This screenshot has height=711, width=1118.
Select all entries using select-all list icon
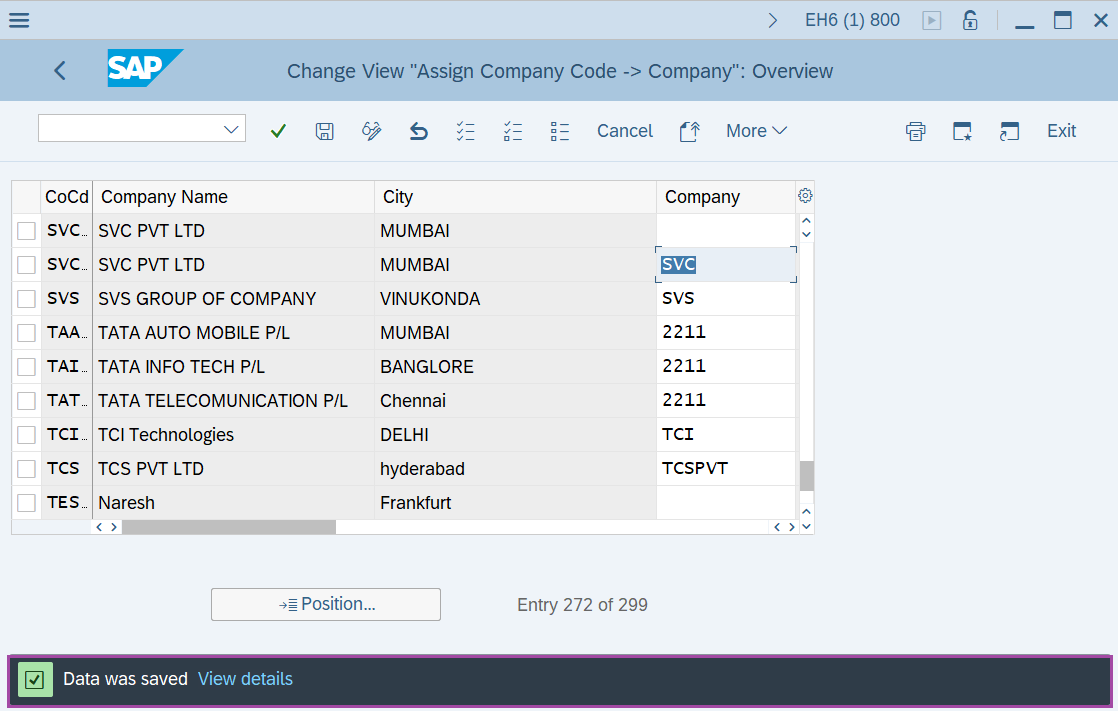pyautogui.click(x=465, y=130)
